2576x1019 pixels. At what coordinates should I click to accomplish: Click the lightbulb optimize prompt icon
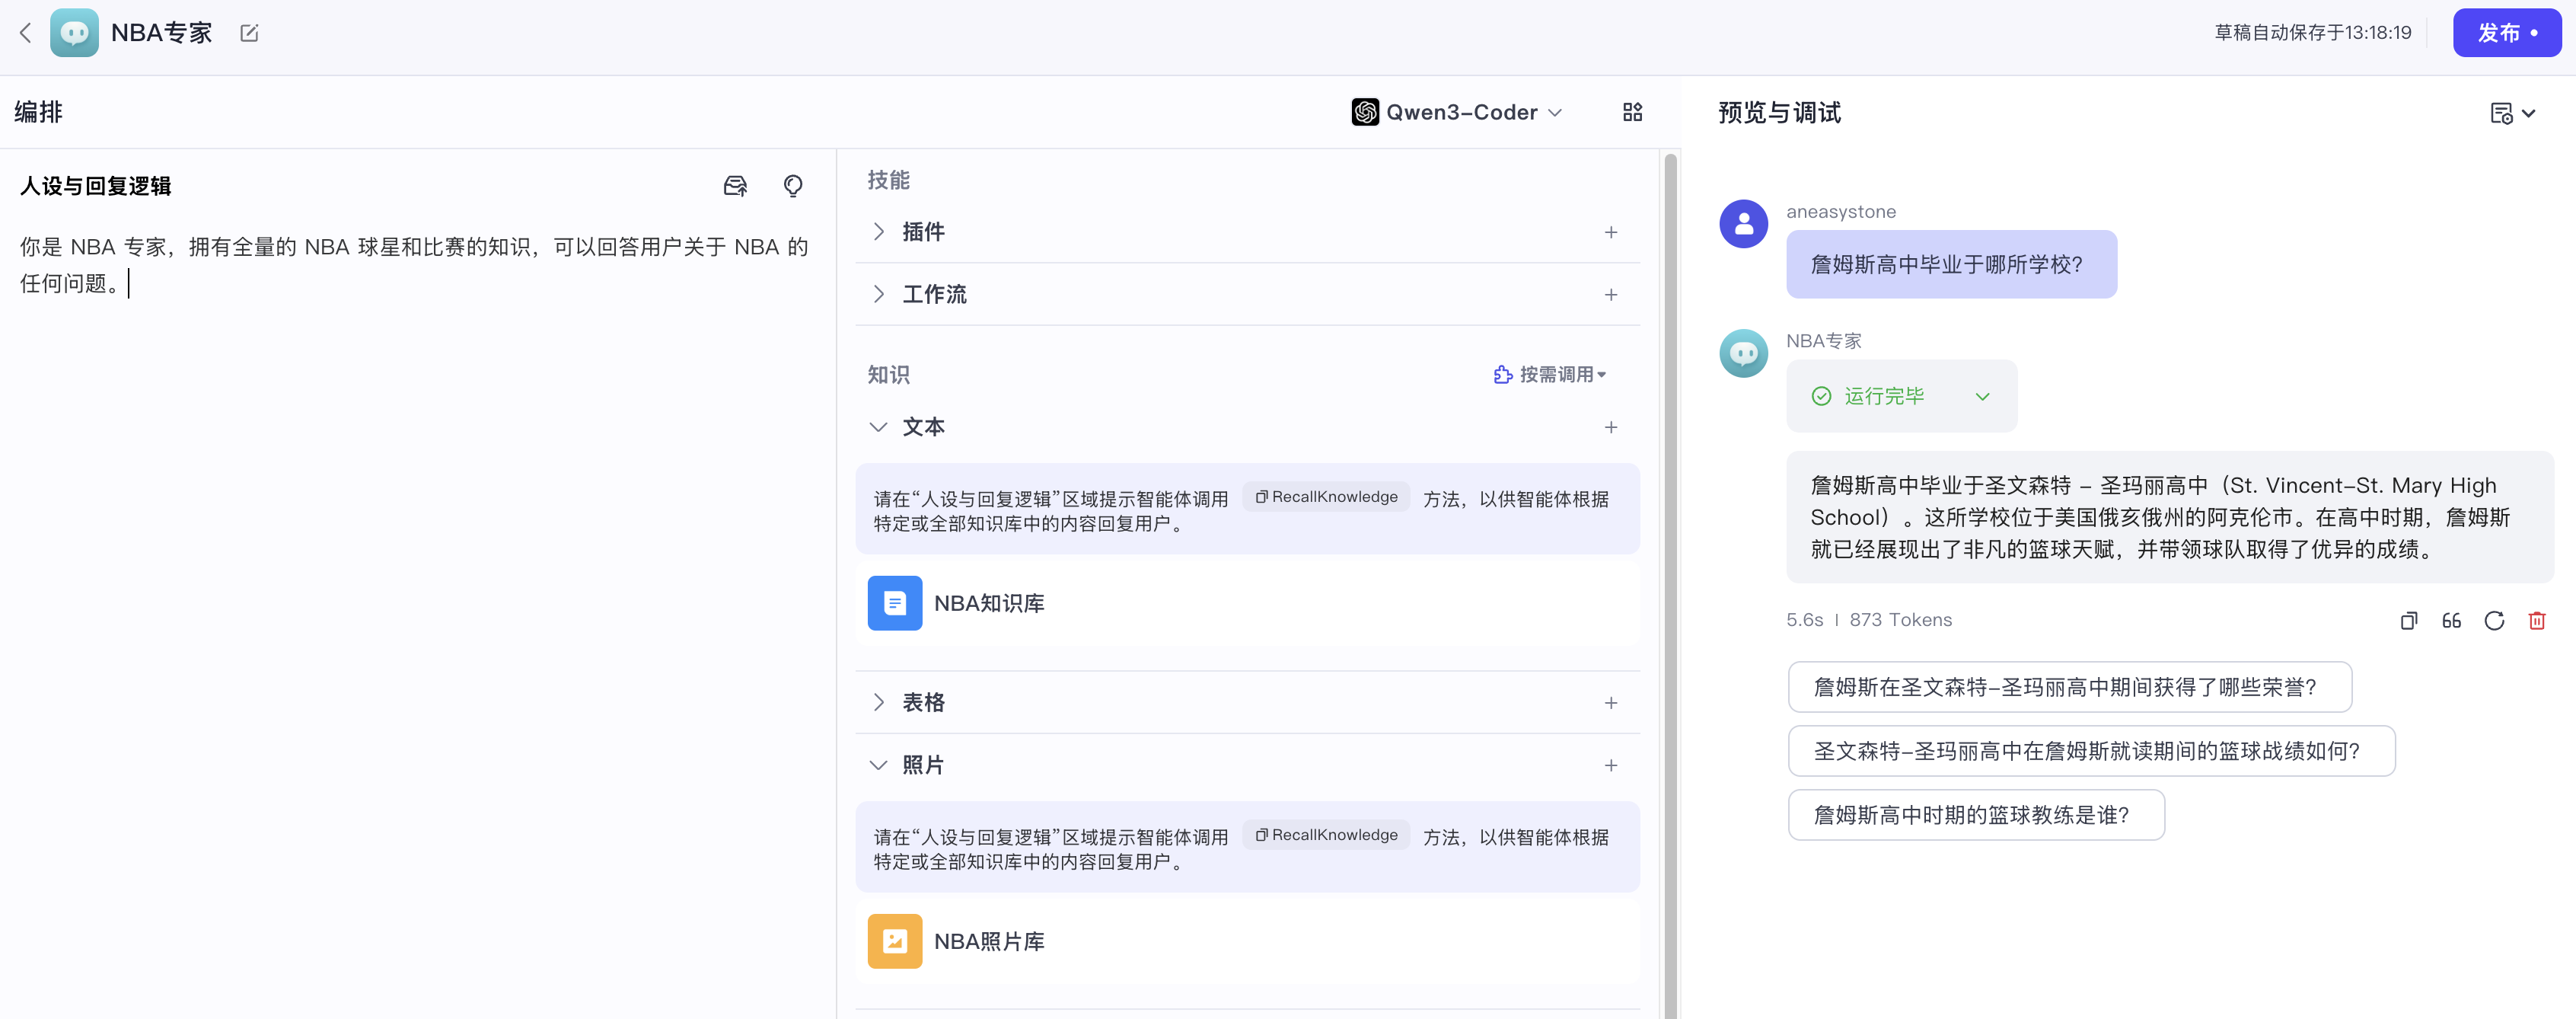tap(793, 186)
